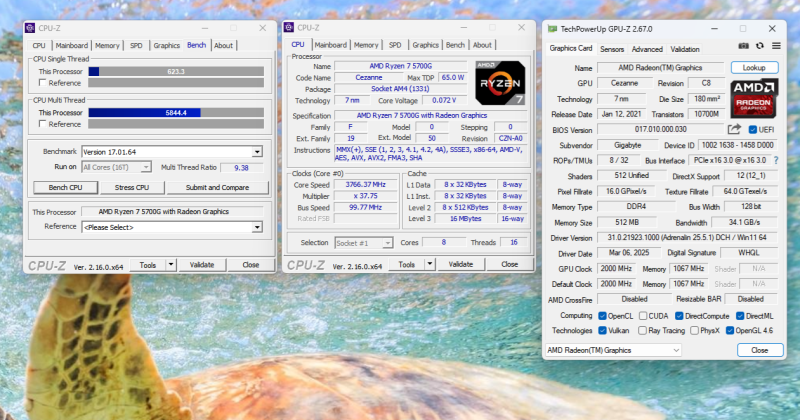Open Reference Please Select dropdown
This screenshot has width=800, height=420.
(257, 227)
